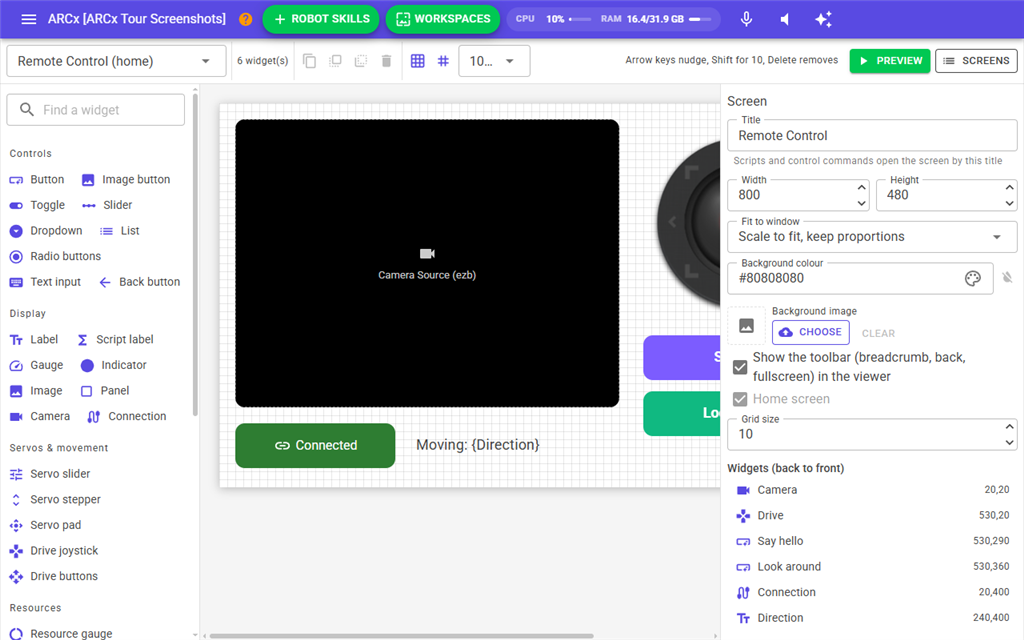Add a Servo slider widget
The width and height of the screenshot is (1024, 640).
[x=50, y=473]
